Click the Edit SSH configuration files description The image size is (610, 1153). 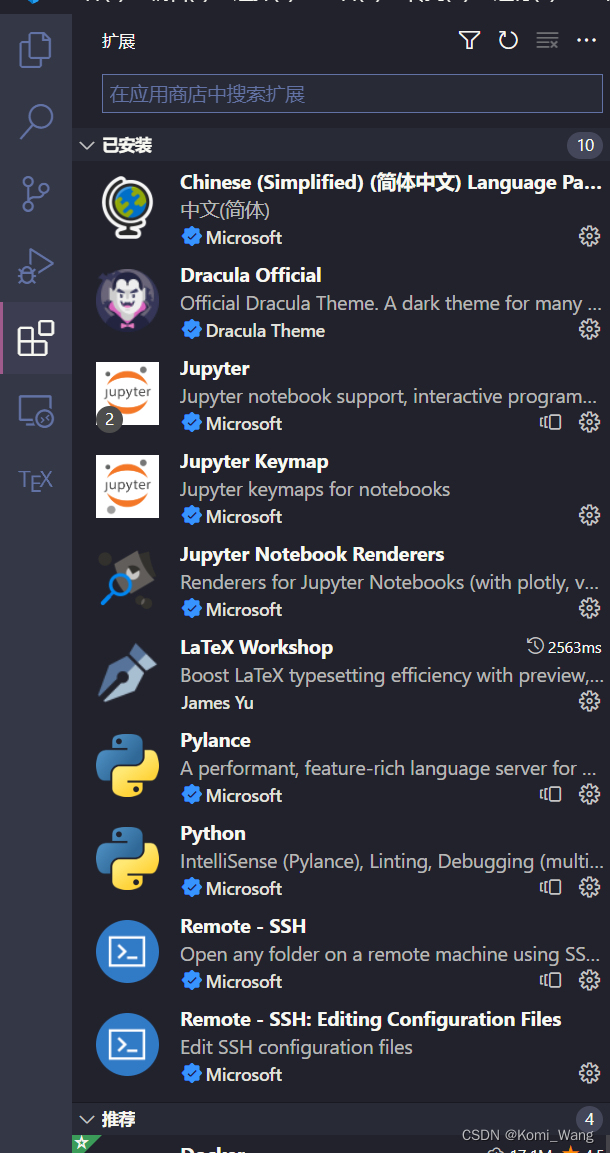(x=296, y=1047)
